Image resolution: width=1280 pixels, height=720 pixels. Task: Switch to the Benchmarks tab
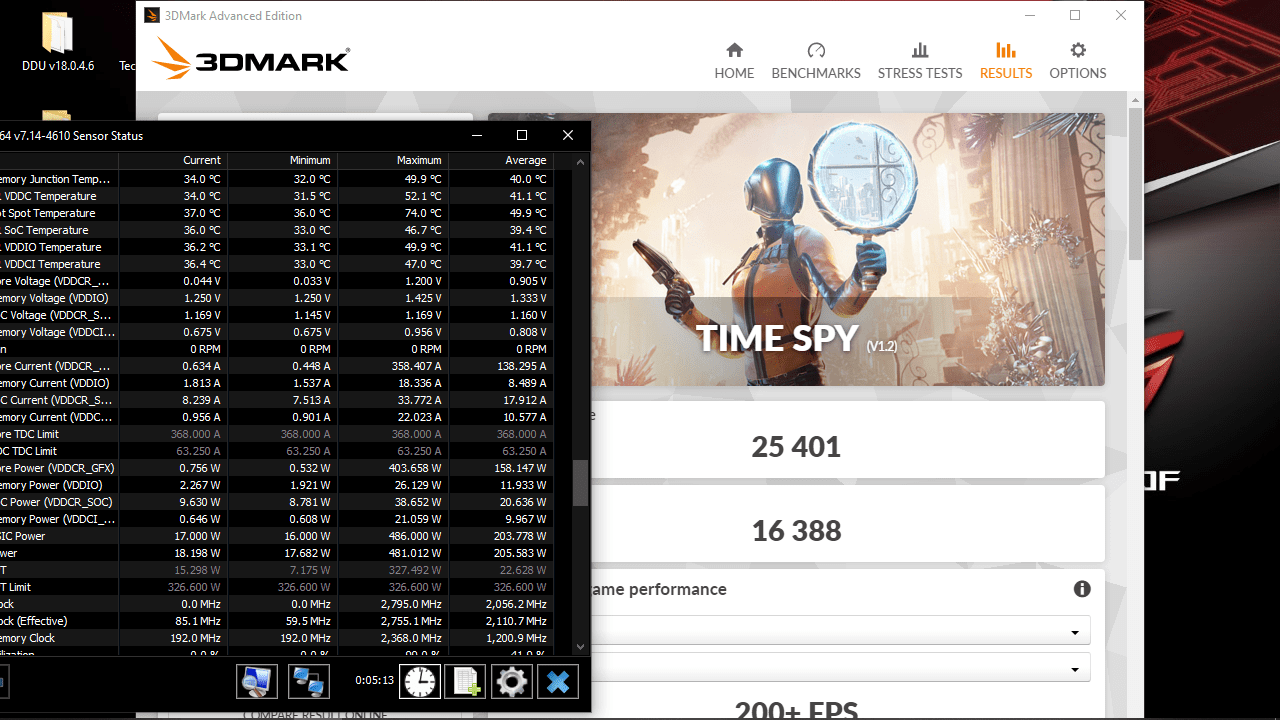[x=816, y=61]
